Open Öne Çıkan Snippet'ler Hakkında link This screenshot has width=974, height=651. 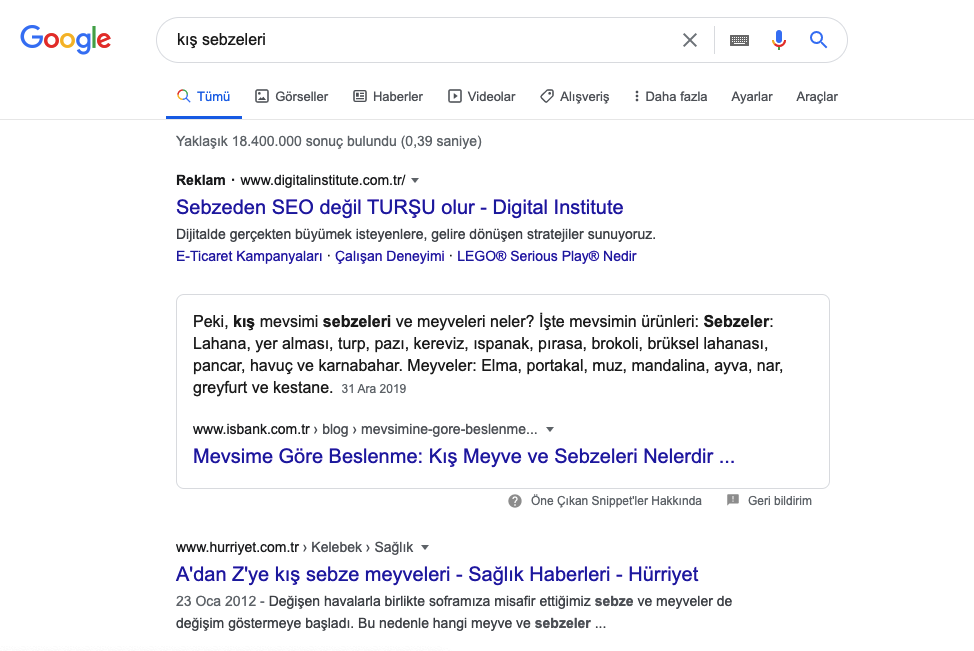pyautogui.click(x=616, y=501)
